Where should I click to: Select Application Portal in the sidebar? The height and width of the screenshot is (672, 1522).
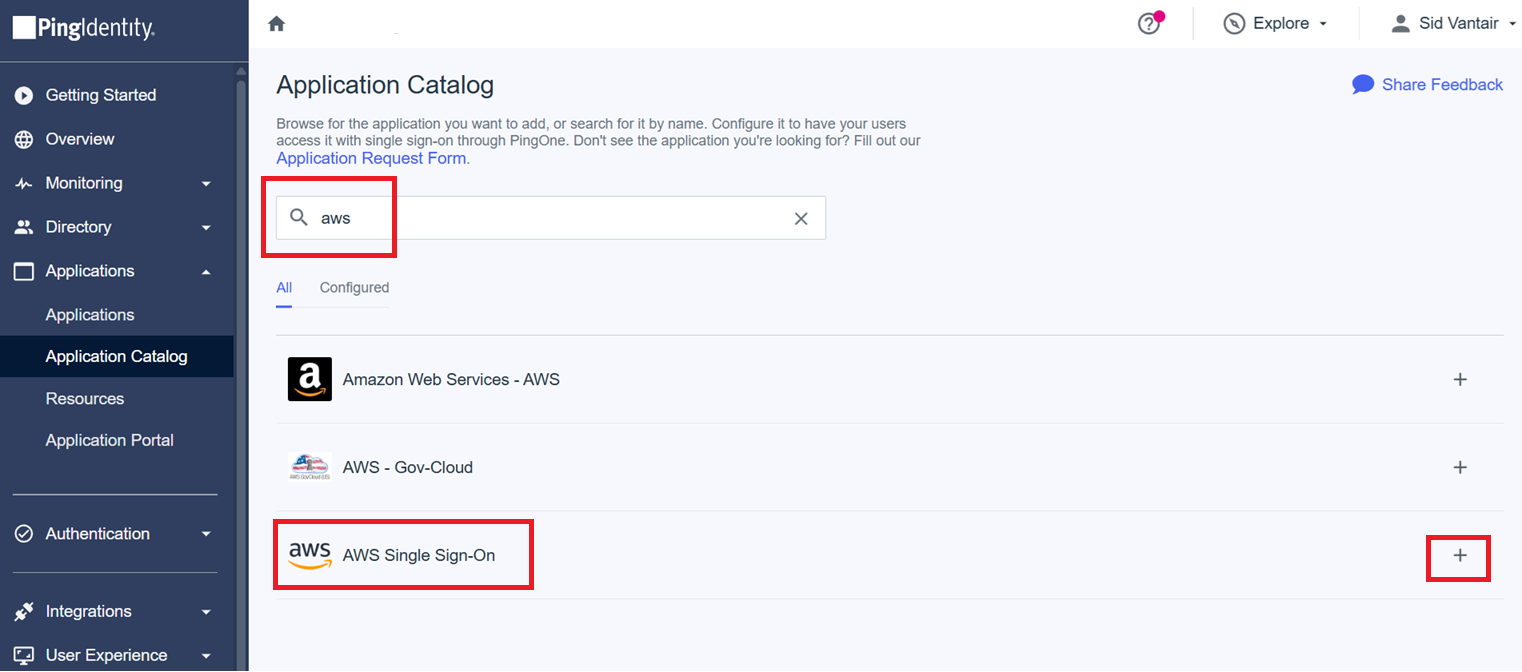pyautogui.click(x=110, y=440)
